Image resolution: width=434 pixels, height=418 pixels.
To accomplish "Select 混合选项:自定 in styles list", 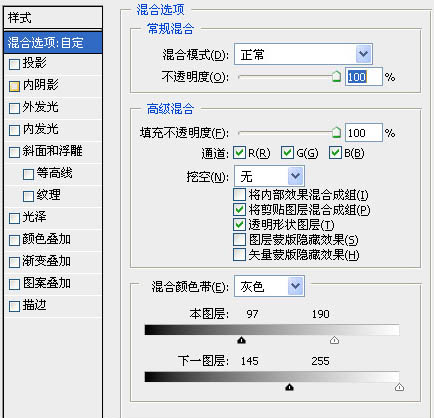I will (x=53, y=42).
